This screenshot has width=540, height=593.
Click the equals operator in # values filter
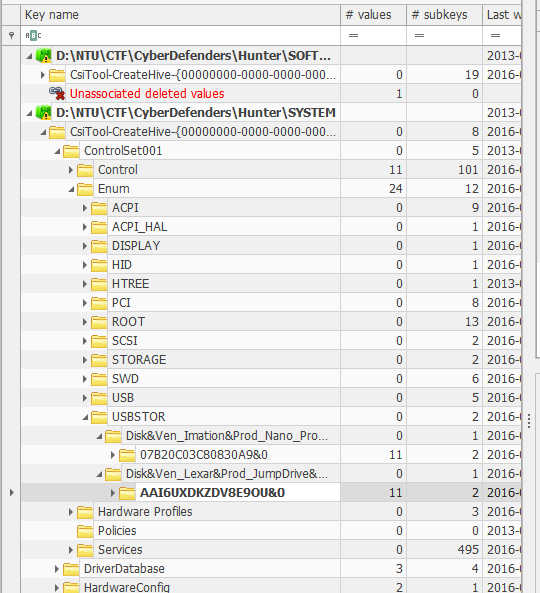click(353, 36)
